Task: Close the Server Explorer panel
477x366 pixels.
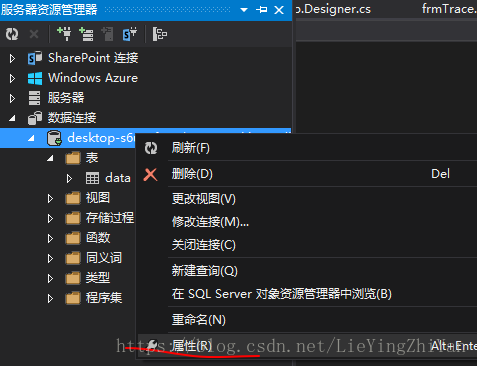Action: coord(279,10)
